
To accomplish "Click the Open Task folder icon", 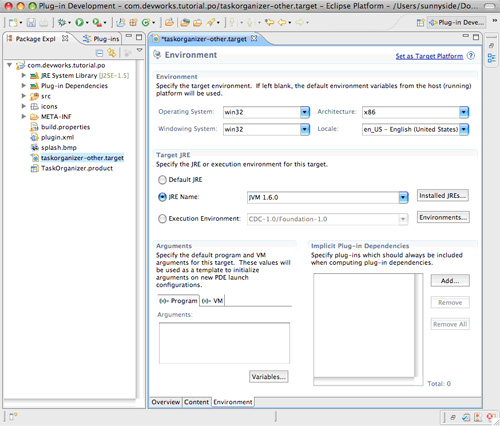I will (198, 23).
